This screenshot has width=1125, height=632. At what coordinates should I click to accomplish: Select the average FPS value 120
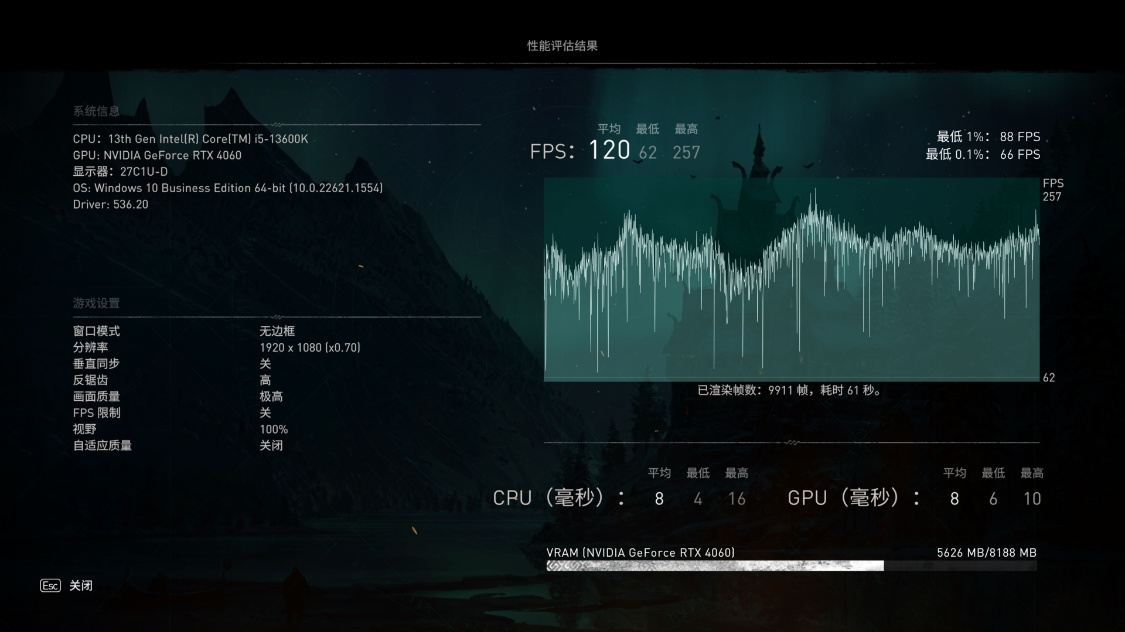point(609,150)
